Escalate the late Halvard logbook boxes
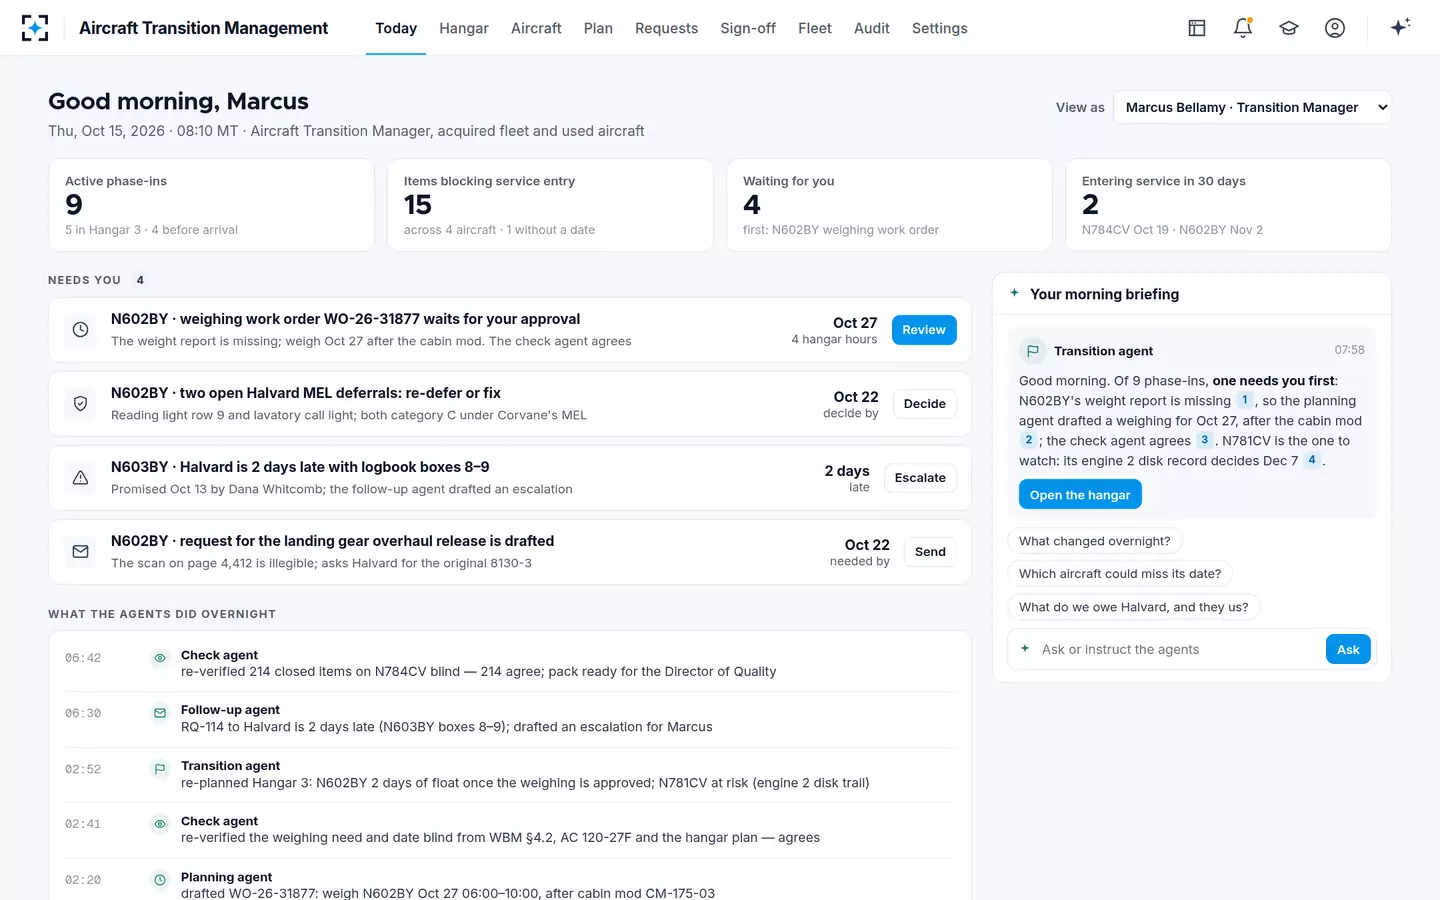Image resolution: width=1440 pixels, height=900 pixels. point(920,478)
